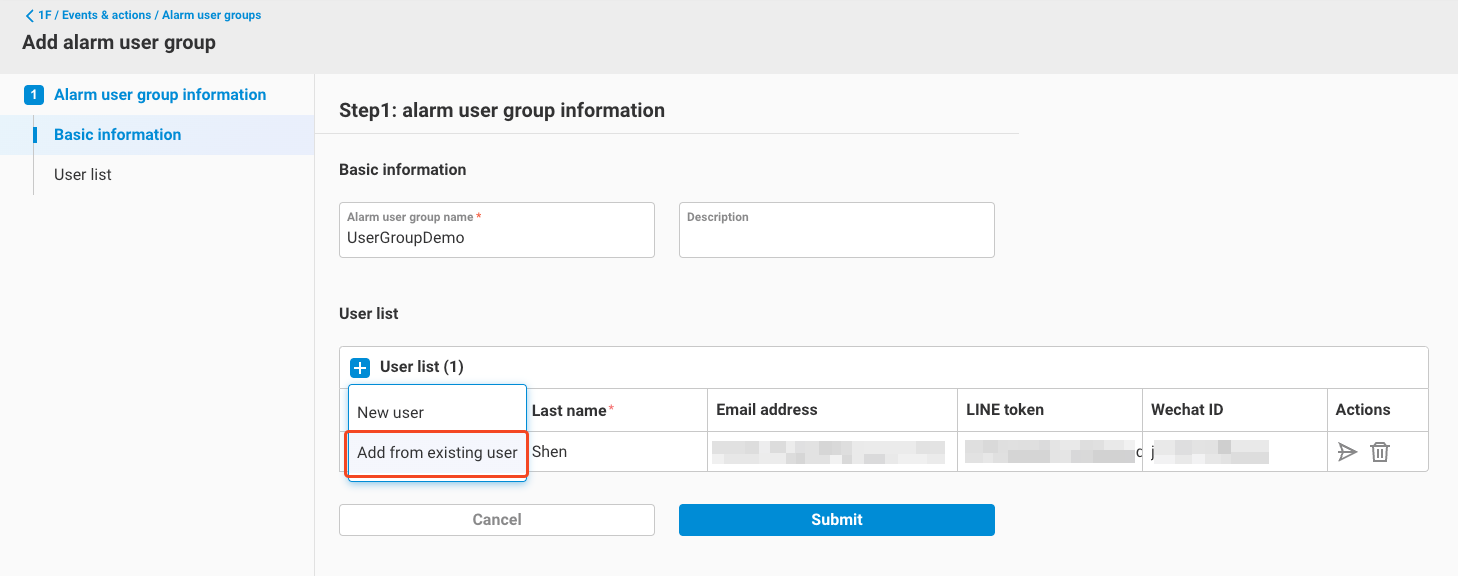Click into the Description field
The height and width of the screenshot is (576, 1458).
coord(836,238)
